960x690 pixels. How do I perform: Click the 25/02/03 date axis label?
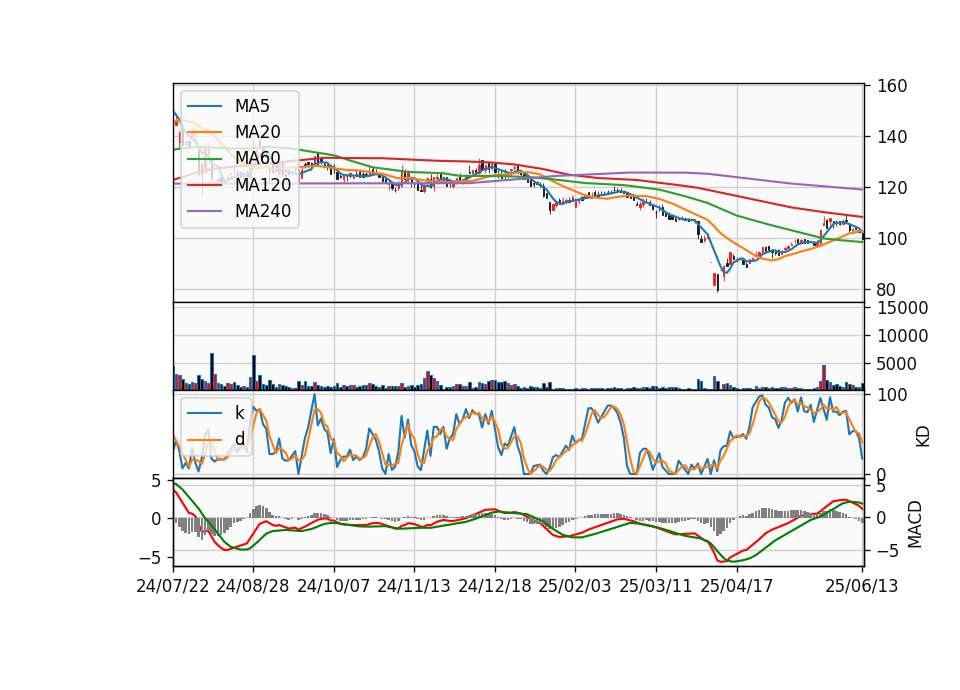point(575,586)
